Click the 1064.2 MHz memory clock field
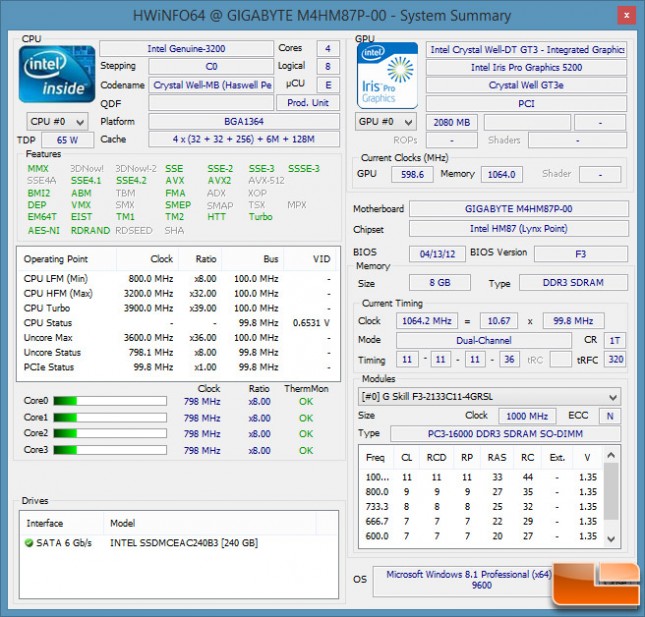645x617 pixels. coord(427,321)
